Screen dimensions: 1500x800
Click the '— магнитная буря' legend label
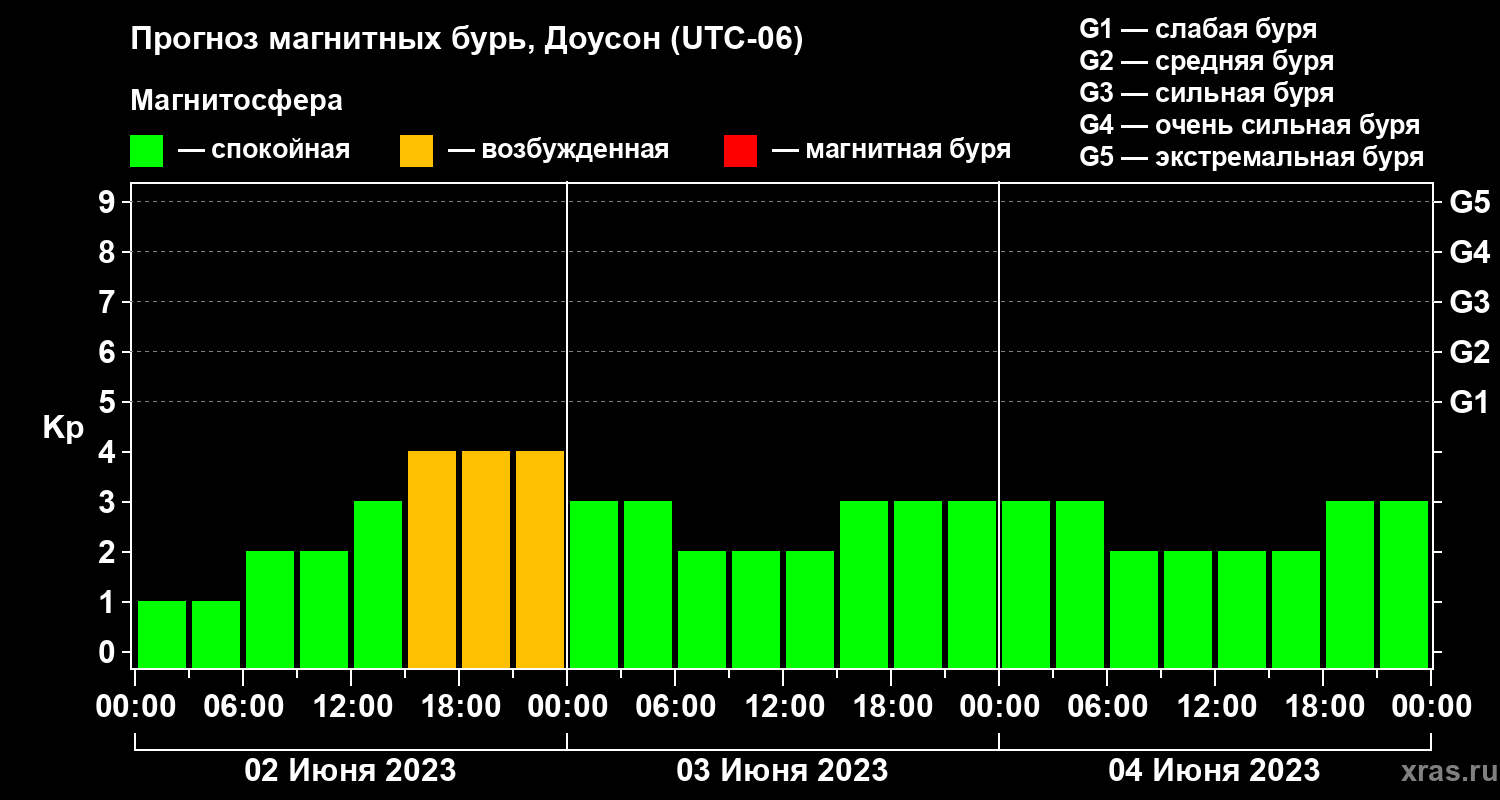(x=892, y=151)
